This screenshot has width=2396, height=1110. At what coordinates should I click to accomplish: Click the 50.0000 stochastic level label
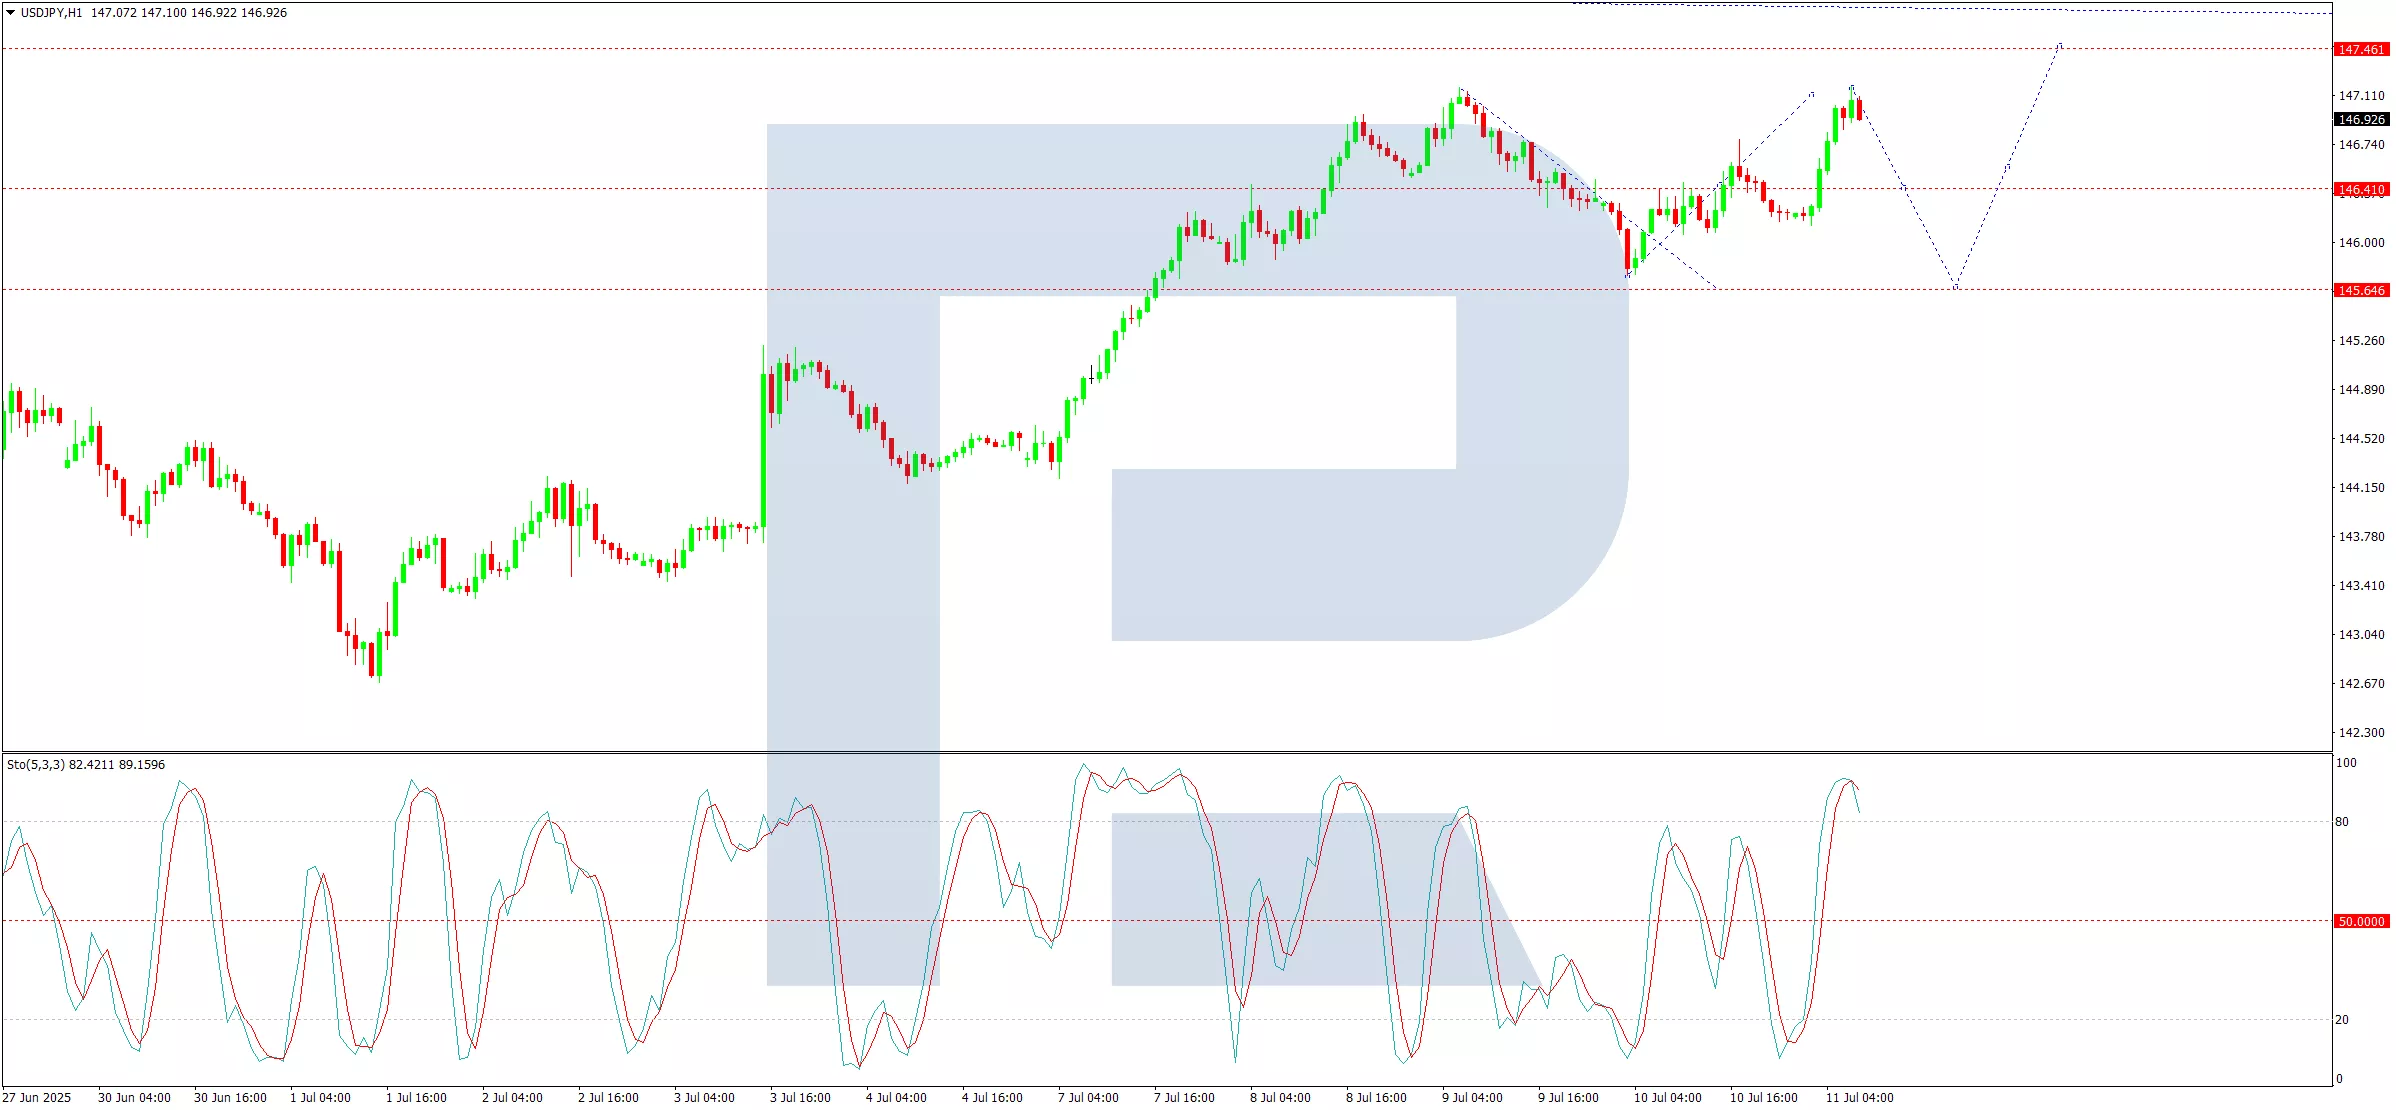(2361, 922)
